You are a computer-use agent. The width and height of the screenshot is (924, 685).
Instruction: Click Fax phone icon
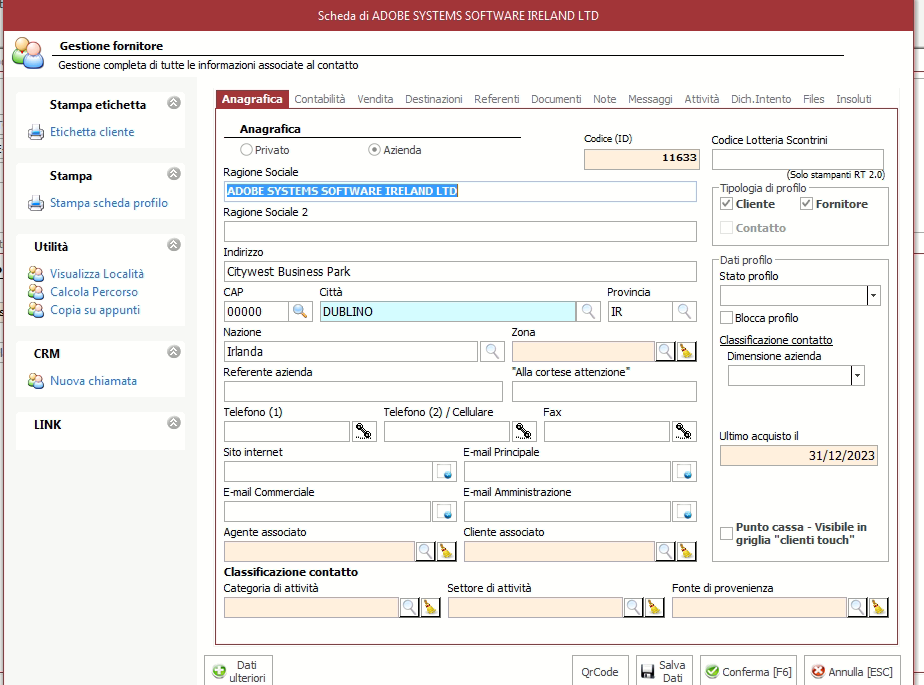pos(684,432)
